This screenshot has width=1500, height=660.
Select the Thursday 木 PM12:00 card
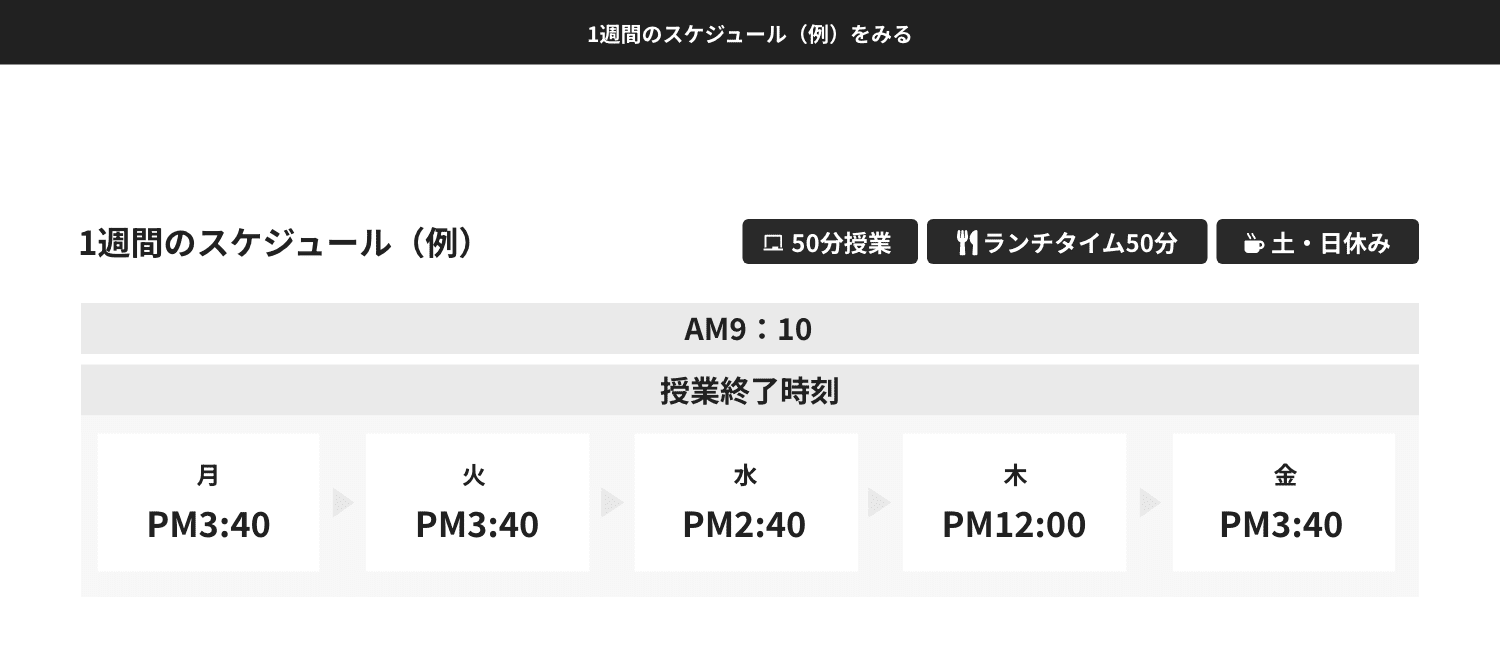click(x=1014, y=502)
